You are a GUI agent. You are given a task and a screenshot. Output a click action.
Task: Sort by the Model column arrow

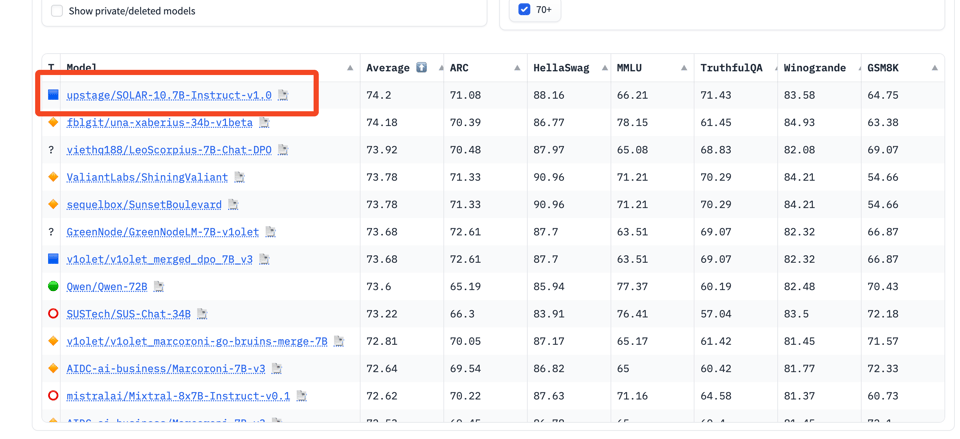(350, 68)
